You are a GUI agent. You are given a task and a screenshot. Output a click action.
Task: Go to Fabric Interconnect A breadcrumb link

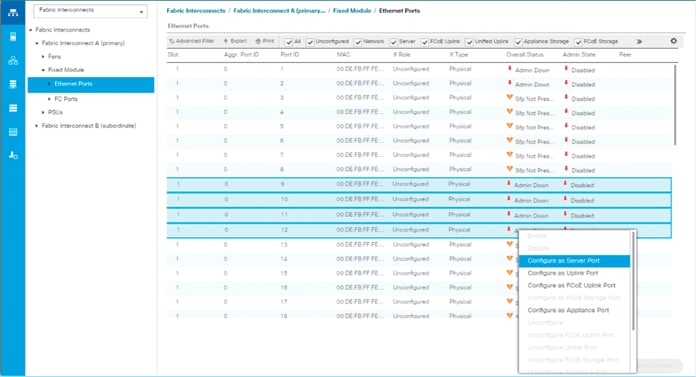click(x=279, y=11)
